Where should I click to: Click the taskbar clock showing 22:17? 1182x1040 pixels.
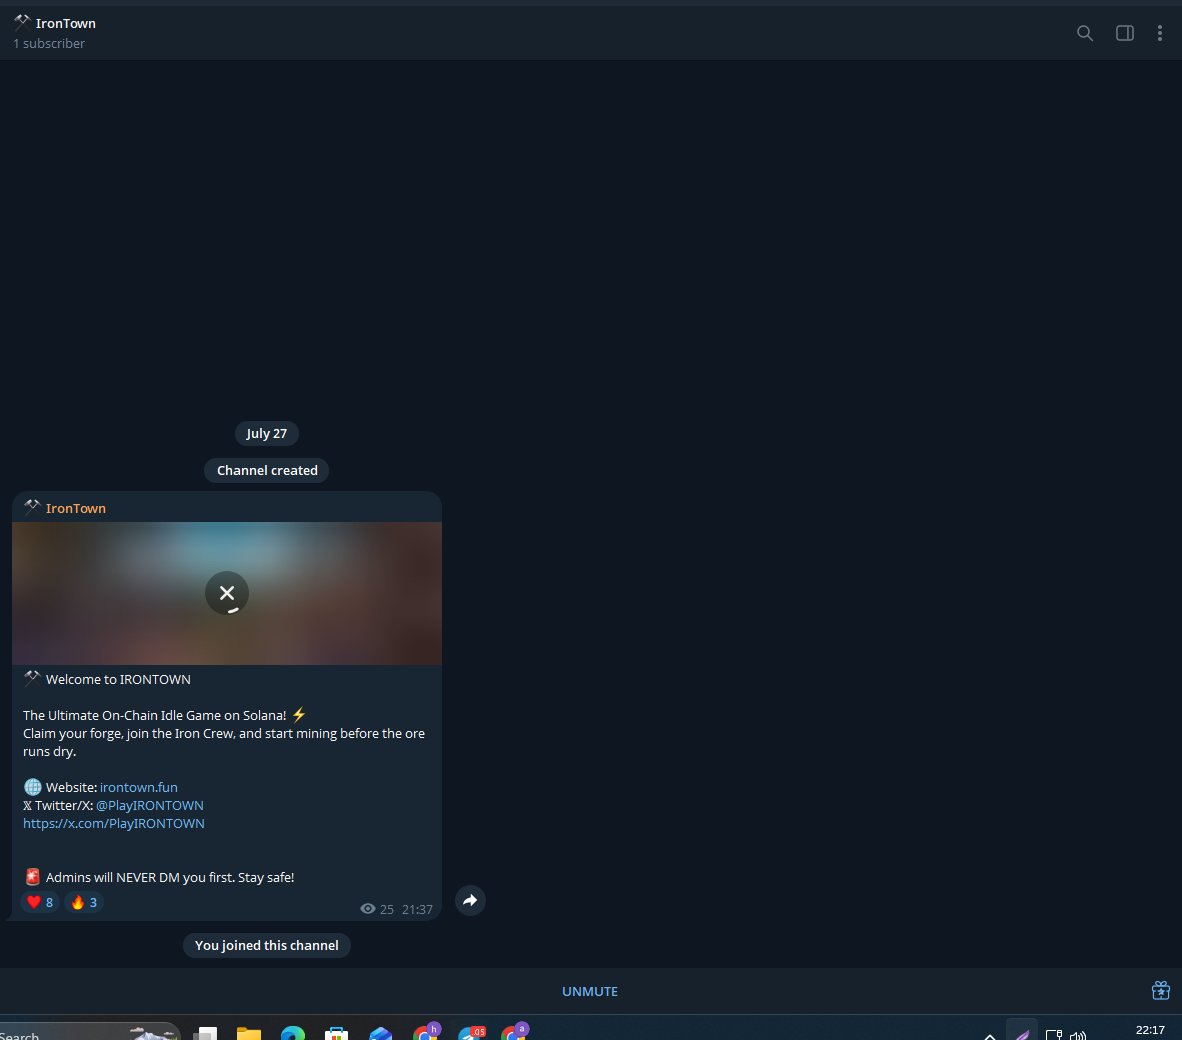point(1150,1030)
